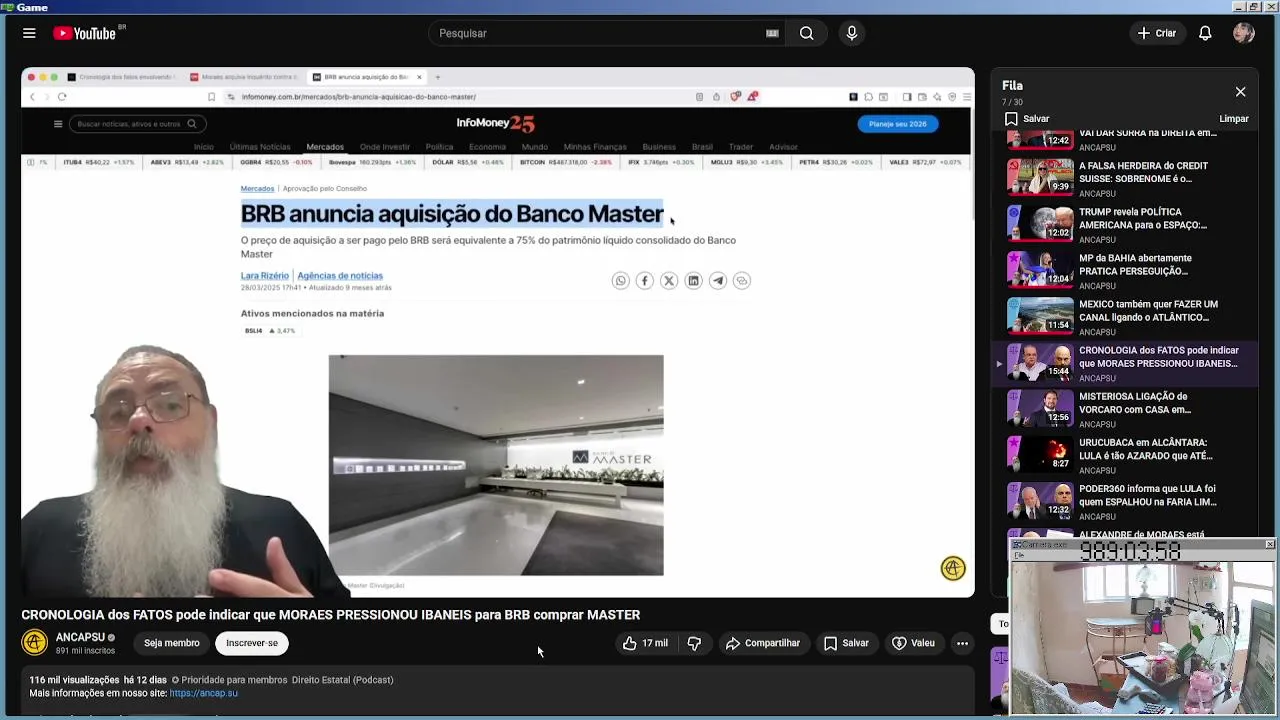Click the Inscrever-se subscribe button

point(252,643)
